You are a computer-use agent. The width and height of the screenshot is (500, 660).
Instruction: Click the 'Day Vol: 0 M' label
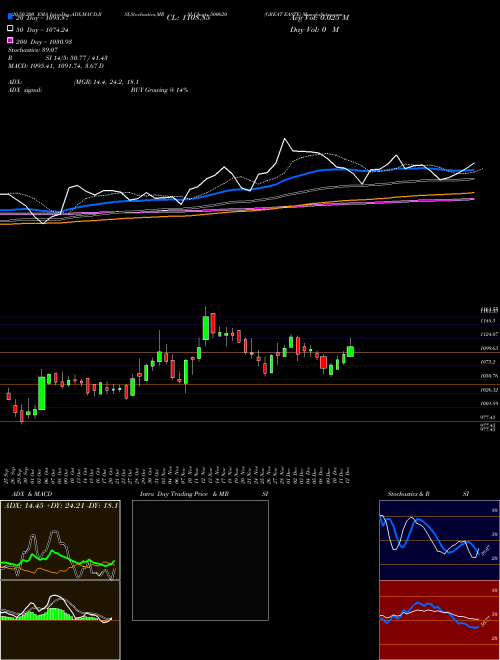[314, 30]
